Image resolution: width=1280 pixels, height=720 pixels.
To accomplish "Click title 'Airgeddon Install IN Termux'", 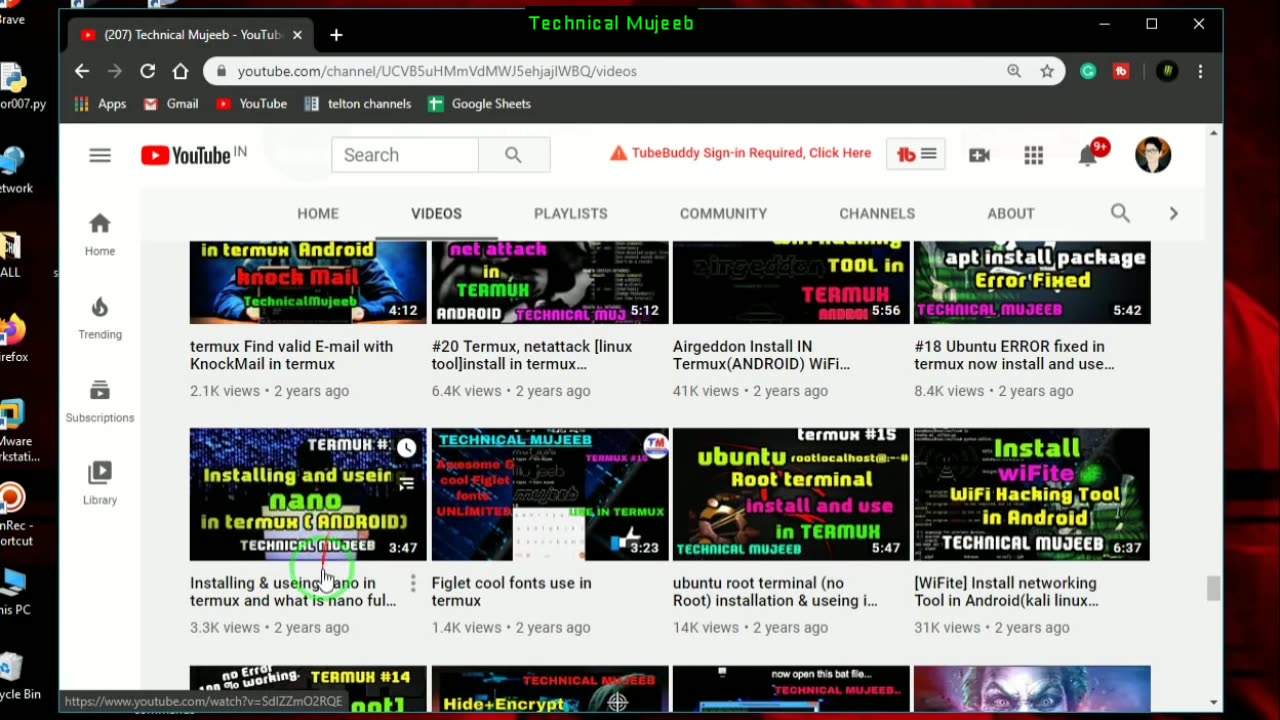I will point(761,355).
